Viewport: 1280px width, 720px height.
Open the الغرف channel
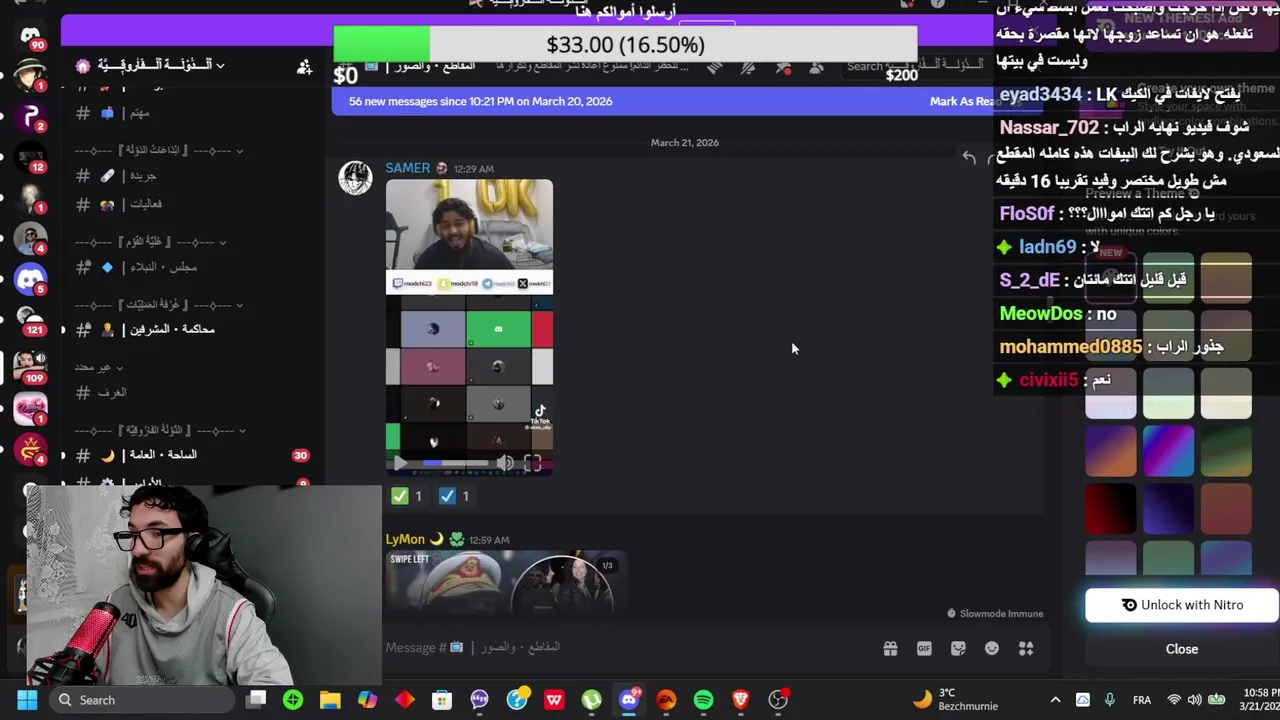(190, 392)
